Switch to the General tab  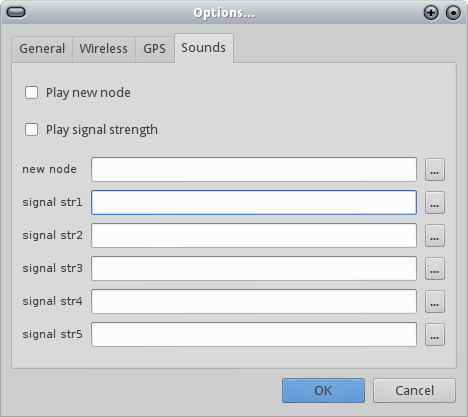(x=42, y=49)
